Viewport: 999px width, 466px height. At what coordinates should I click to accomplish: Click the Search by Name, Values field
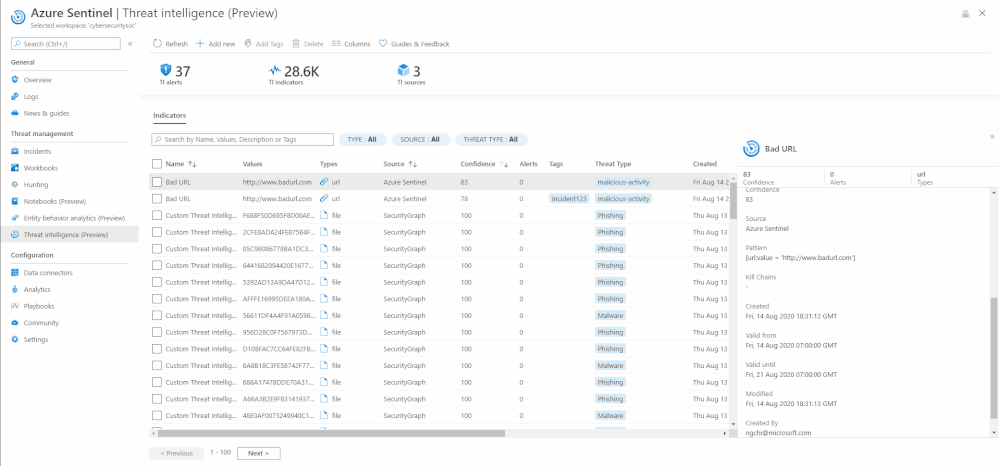(243, 139)
